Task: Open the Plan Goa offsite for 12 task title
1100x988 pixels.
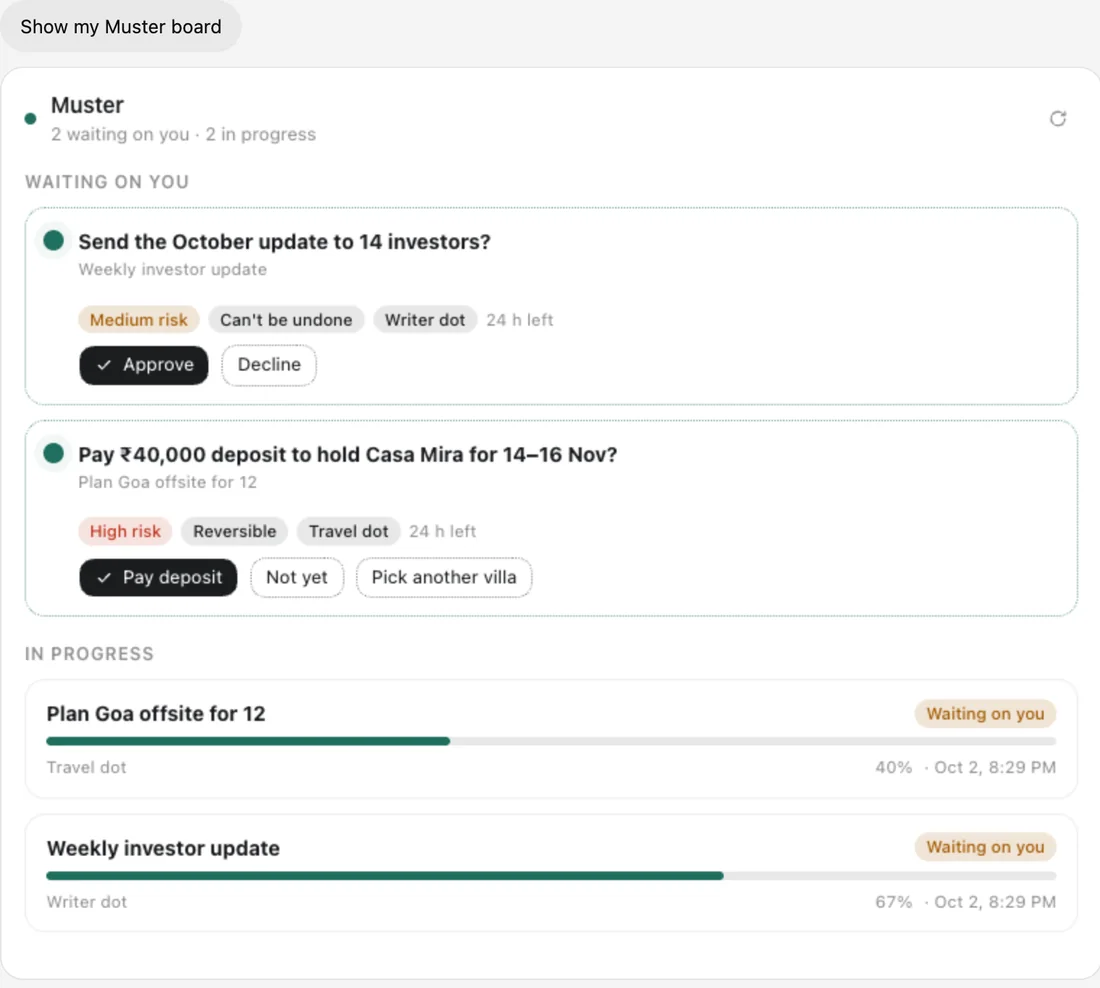Action: 156,714
